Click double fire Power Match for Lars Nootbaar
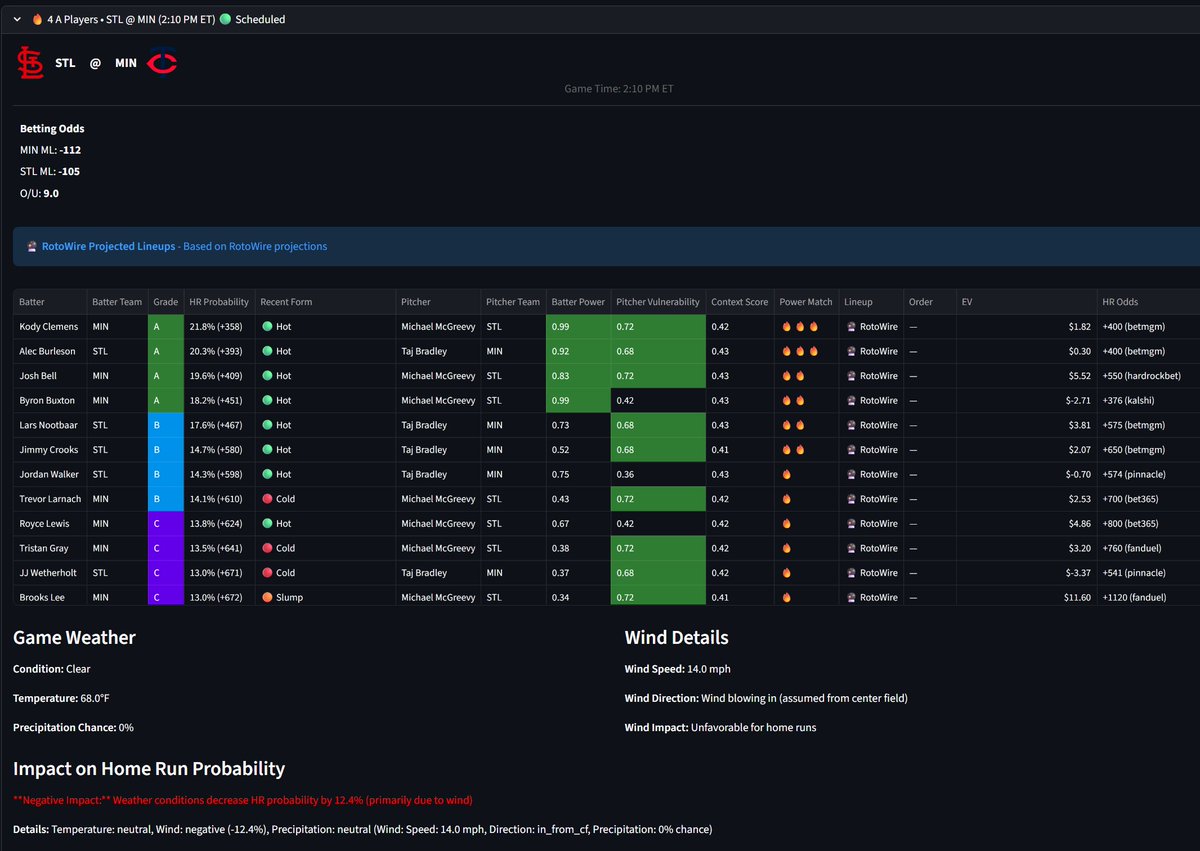1200x851 pixels. pyautogui.click(x=792, y=425)
